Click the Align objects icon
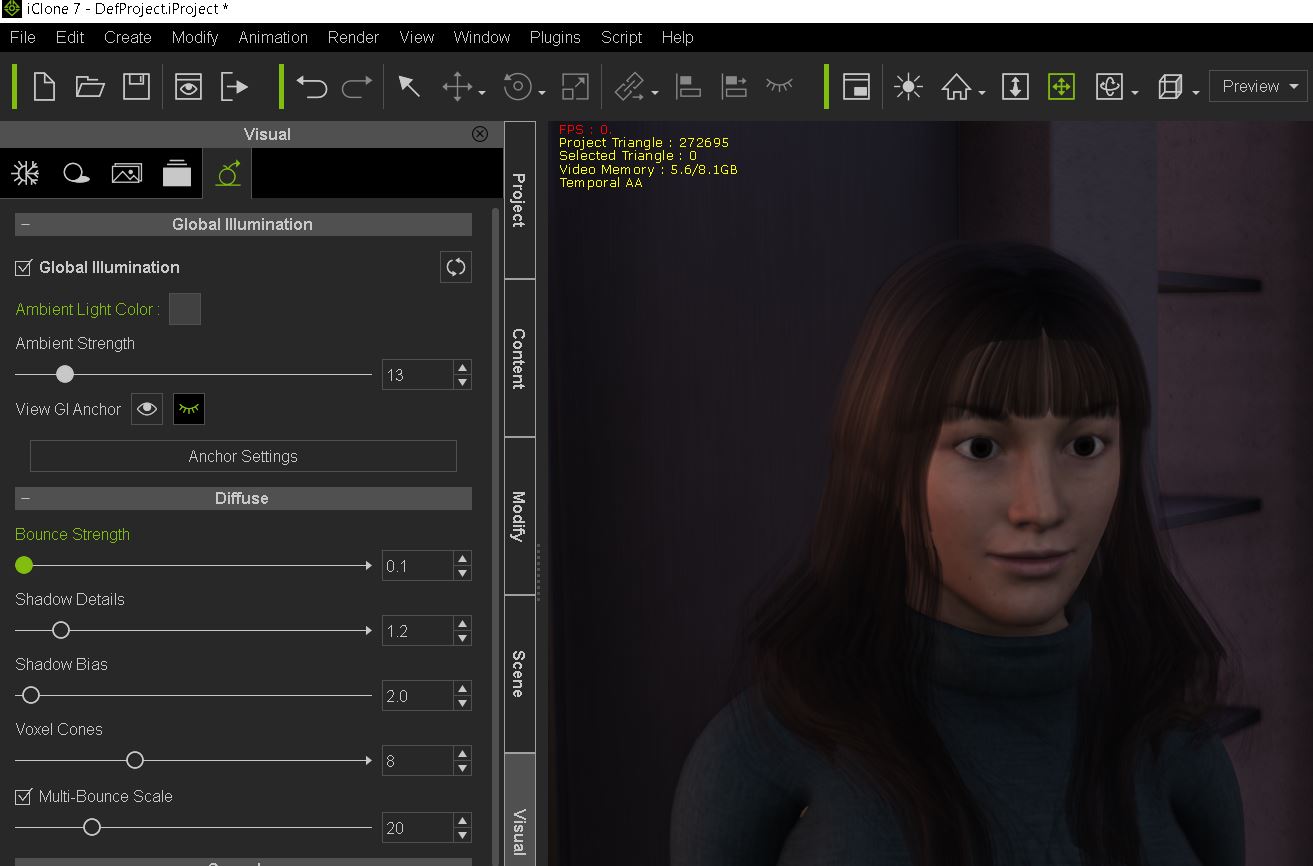 pyautogui.click(x=688, y=86)
